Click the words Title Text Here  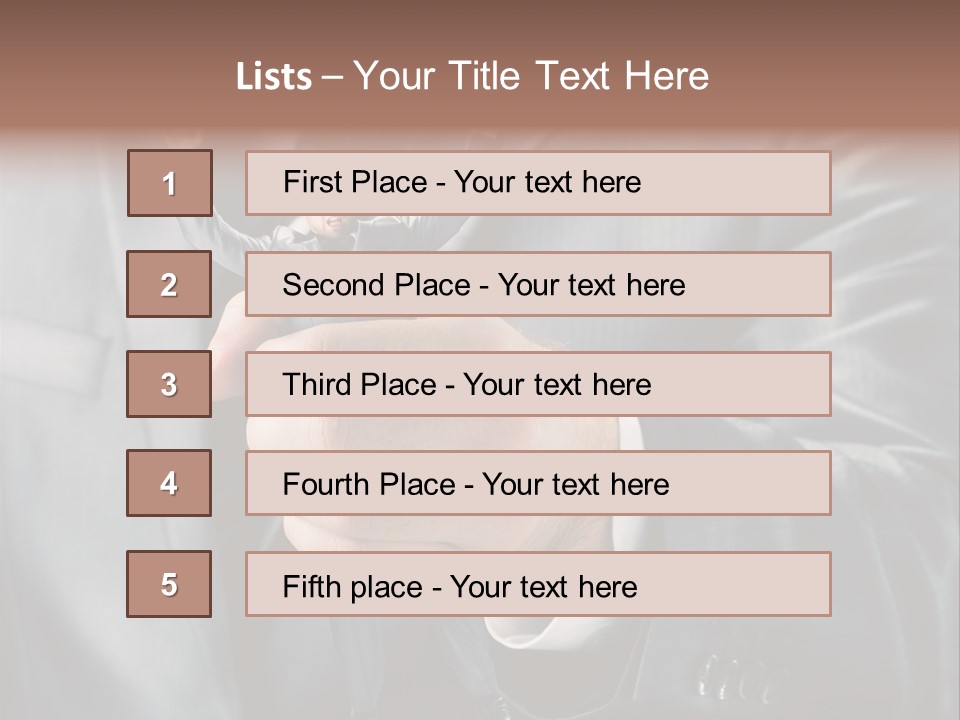point(579,76)
